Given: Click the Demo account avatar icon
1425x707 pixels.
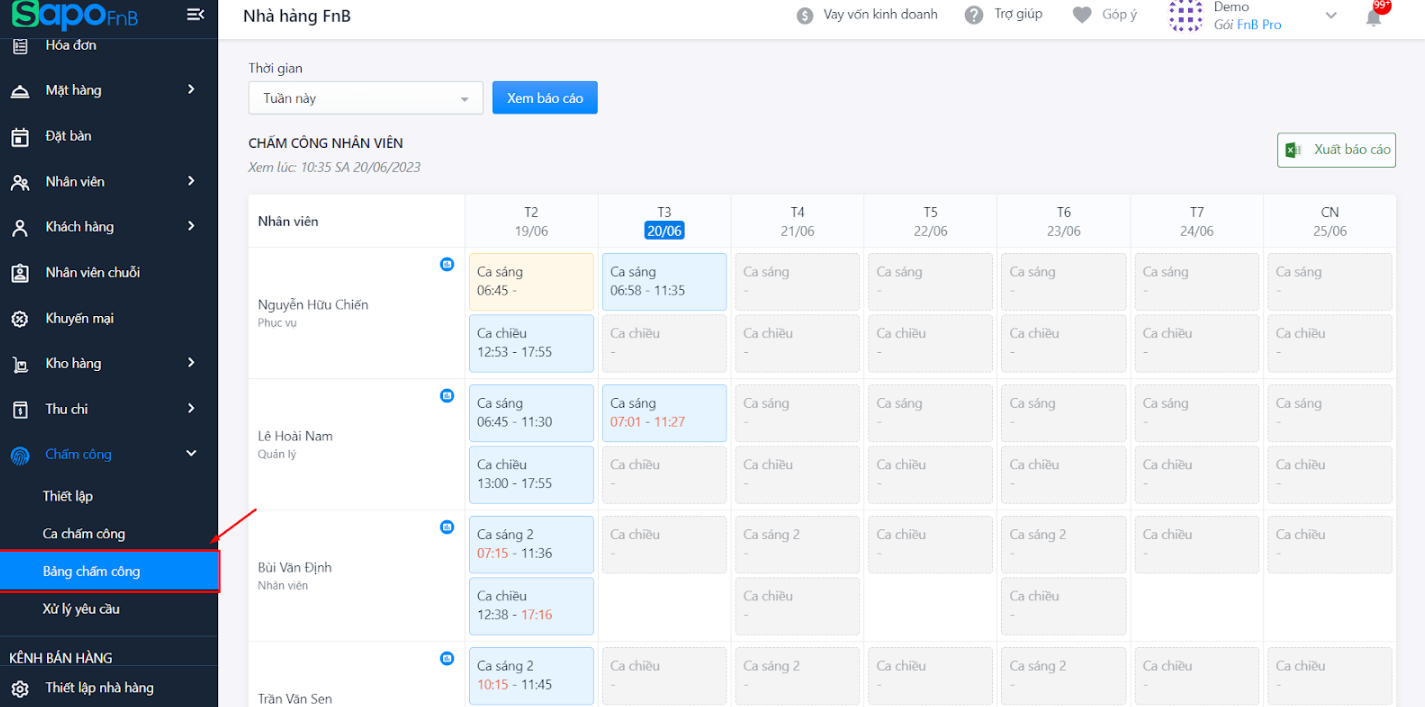Looking at the screenshot, I should 1186,15.
